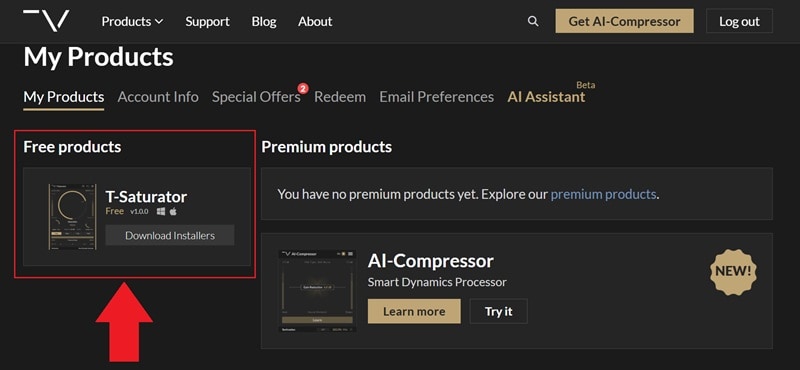Open the AI Assistant beta tab
The image size is (800, 370).
(546, 97)
